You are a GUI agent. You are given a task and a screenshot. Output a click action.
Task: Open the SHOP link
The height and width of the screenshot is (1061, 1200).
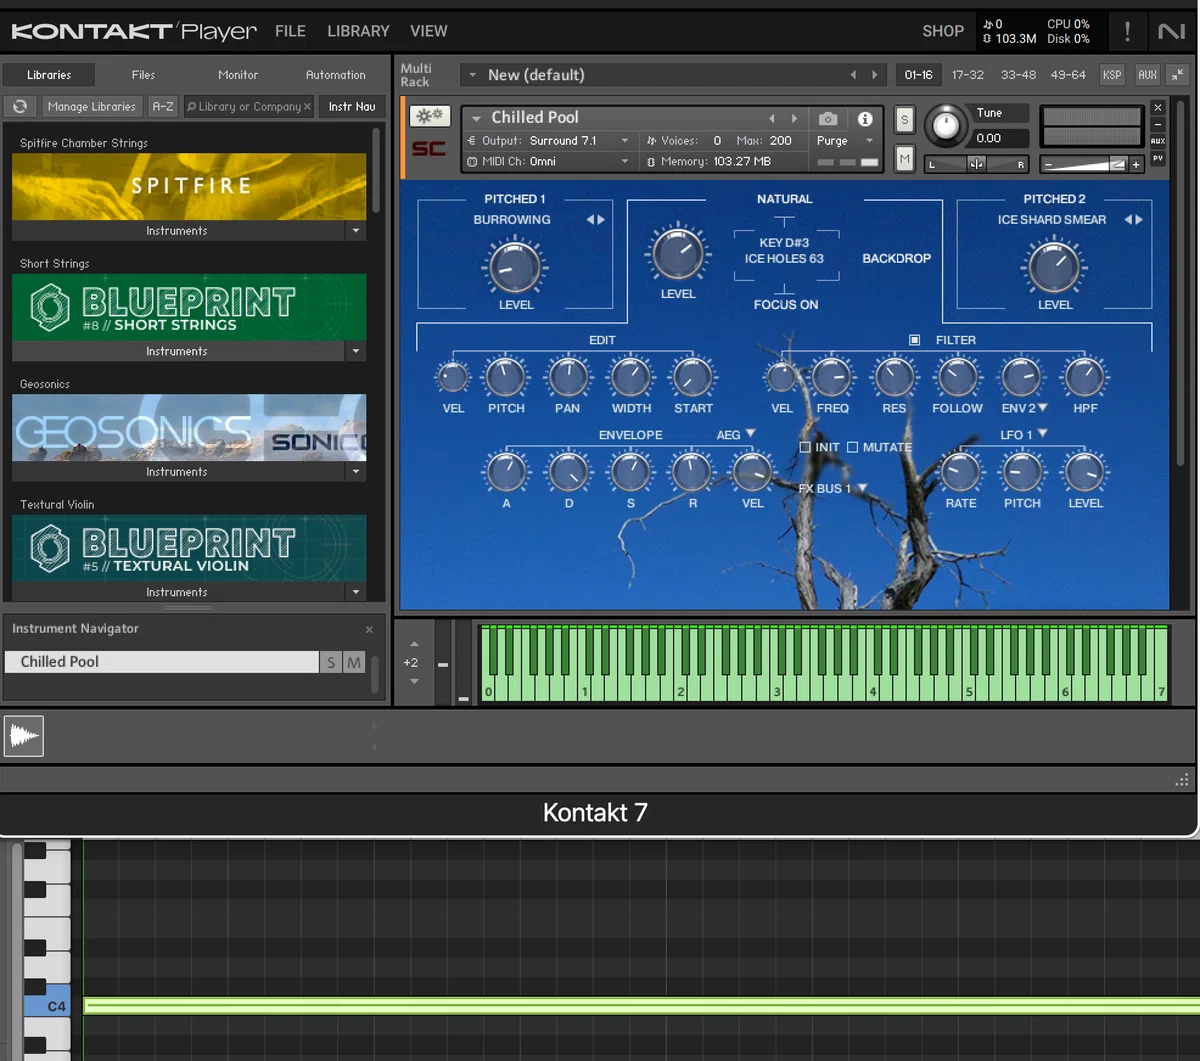click(x=943, y=31)
